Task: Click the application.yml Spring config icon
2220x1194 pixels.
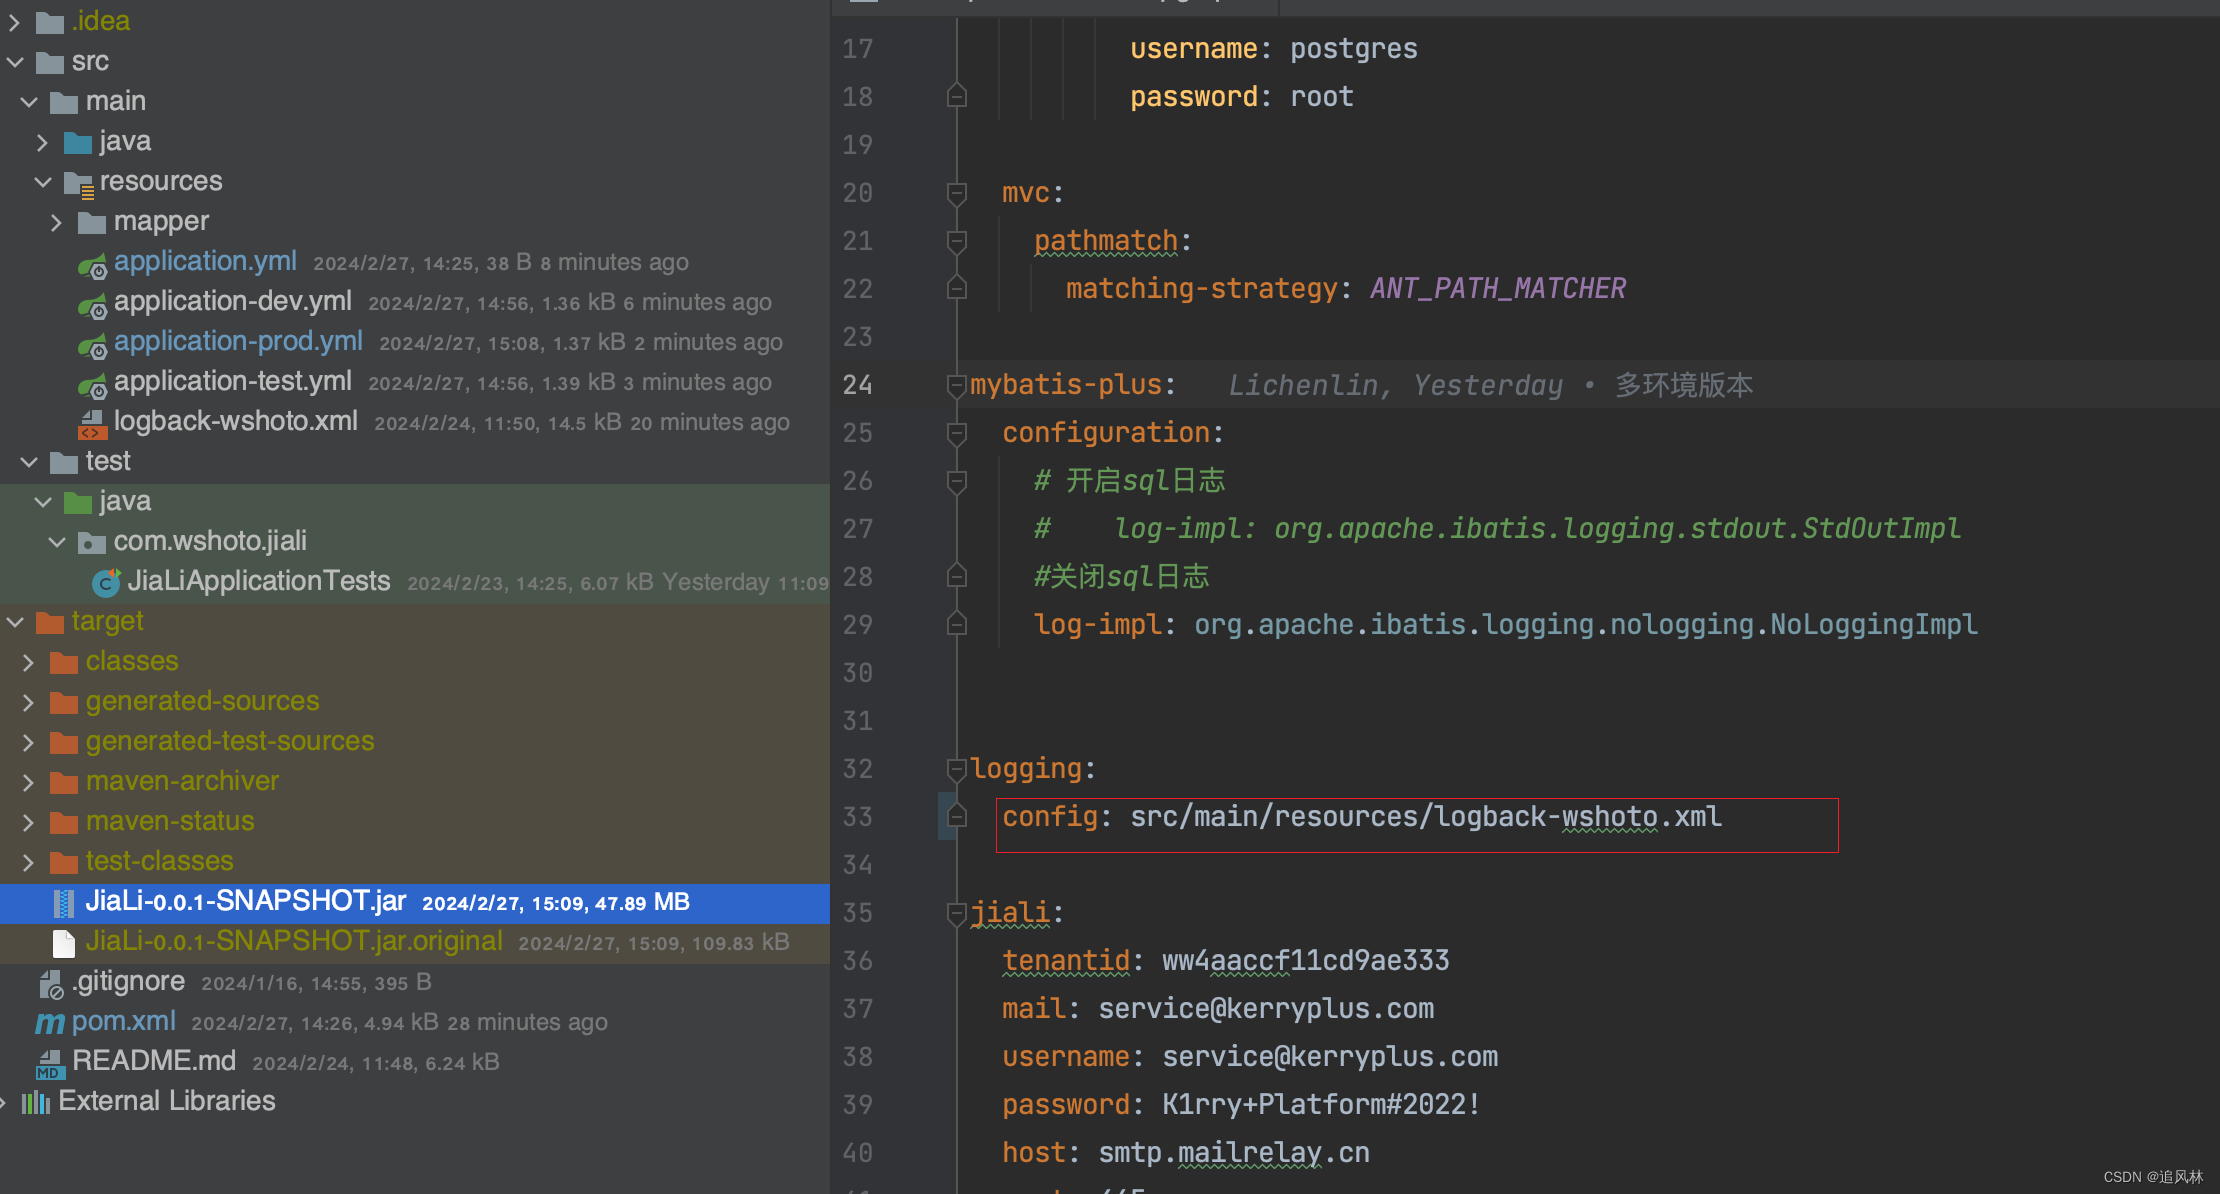Action: point(92,265)
